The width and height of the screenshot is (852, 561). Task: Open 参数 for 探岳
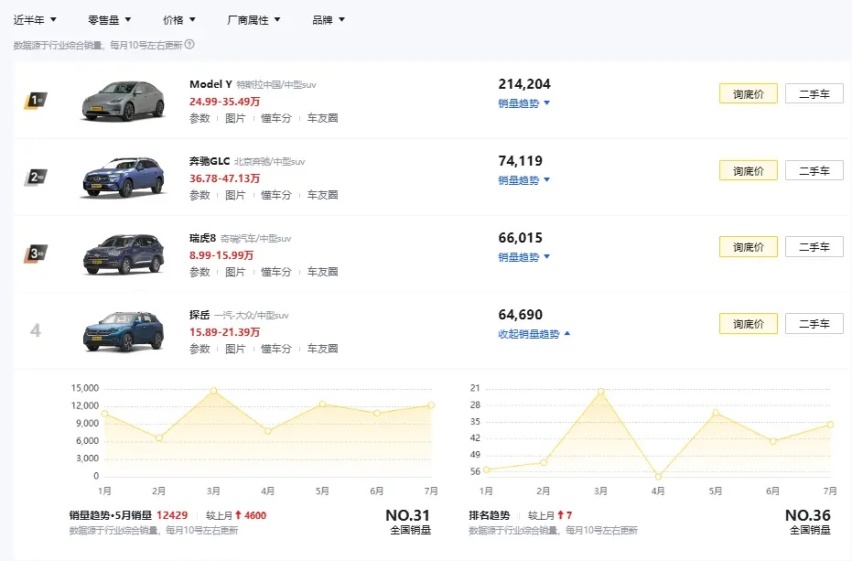(199, 348)
